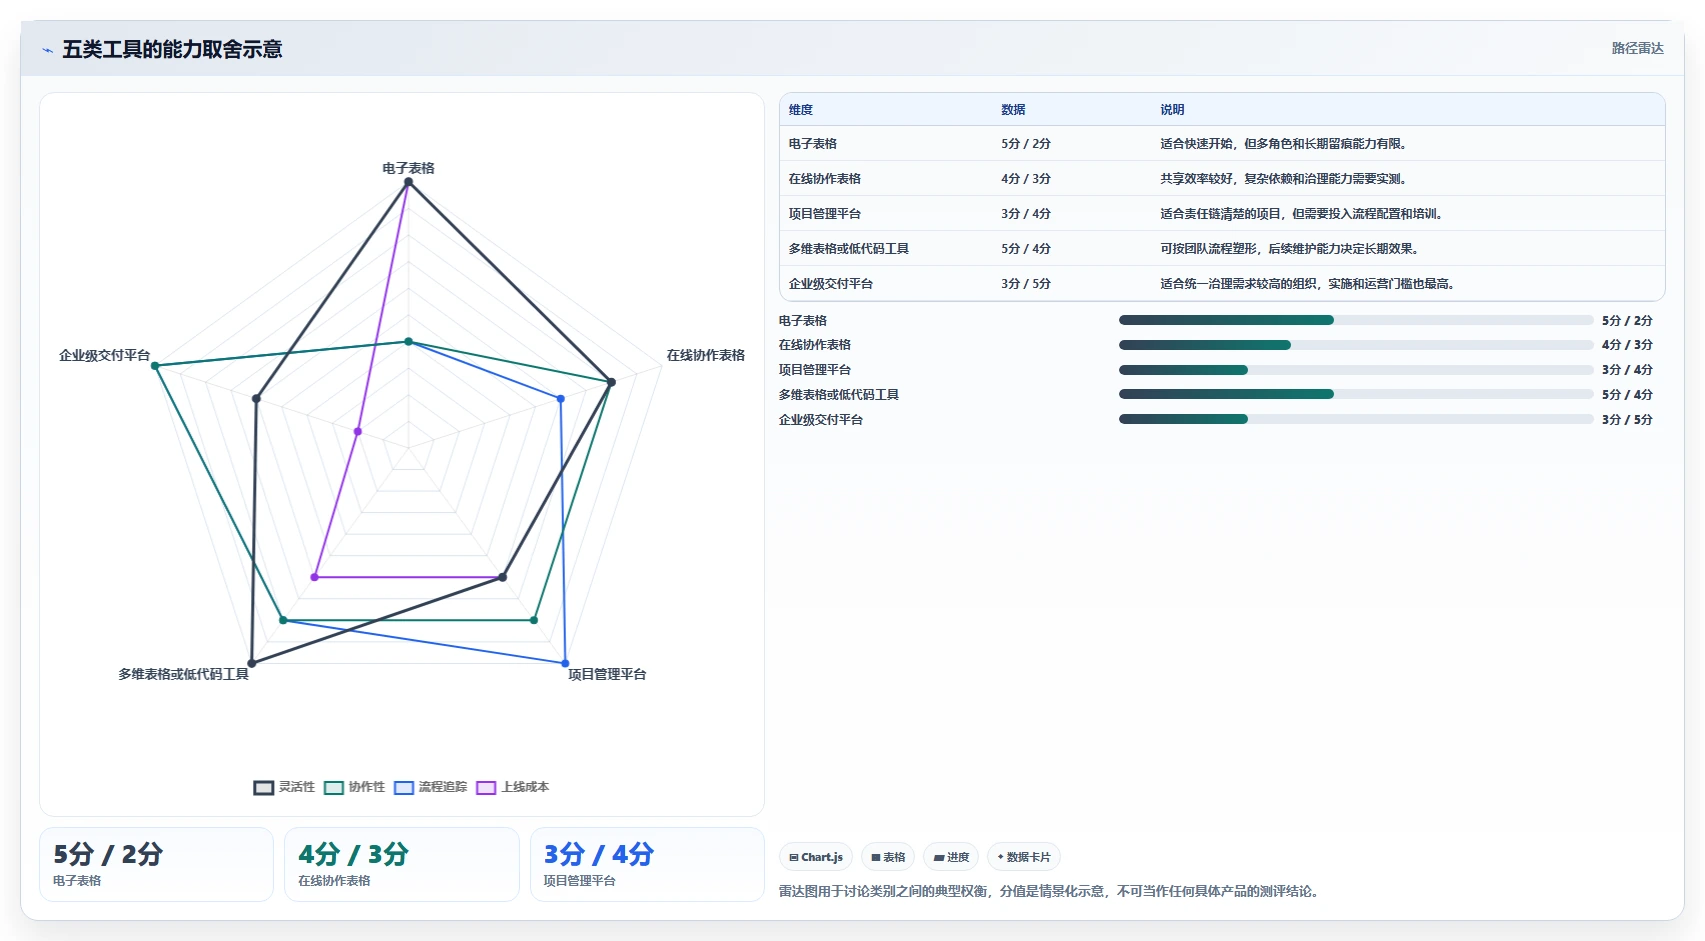The image size is (1705, 941).
Task: Click the 电子表格 progress bar
Action: 1356,320
